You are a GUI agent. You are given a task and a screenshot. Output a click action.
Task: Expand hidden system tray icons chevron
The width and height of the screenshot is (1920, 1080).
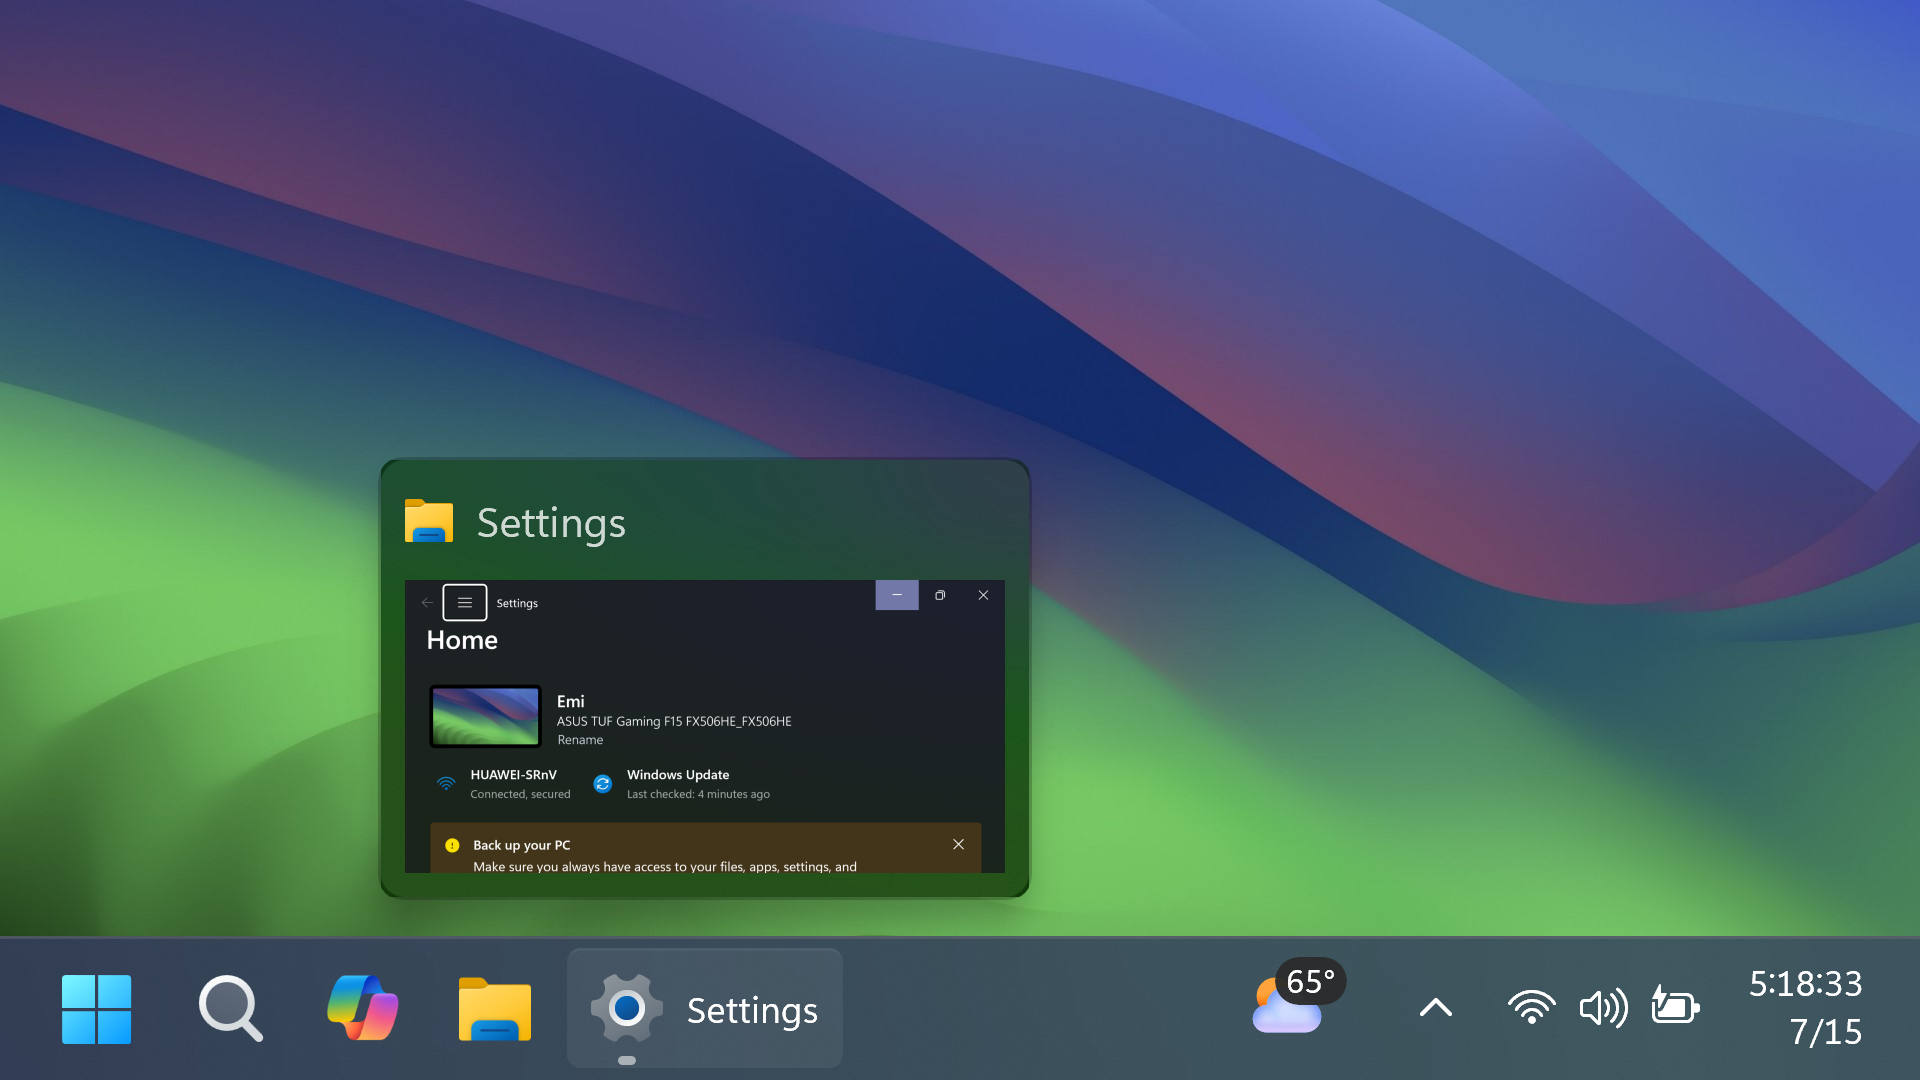pyautogui.click(x=1435, y=1008)
